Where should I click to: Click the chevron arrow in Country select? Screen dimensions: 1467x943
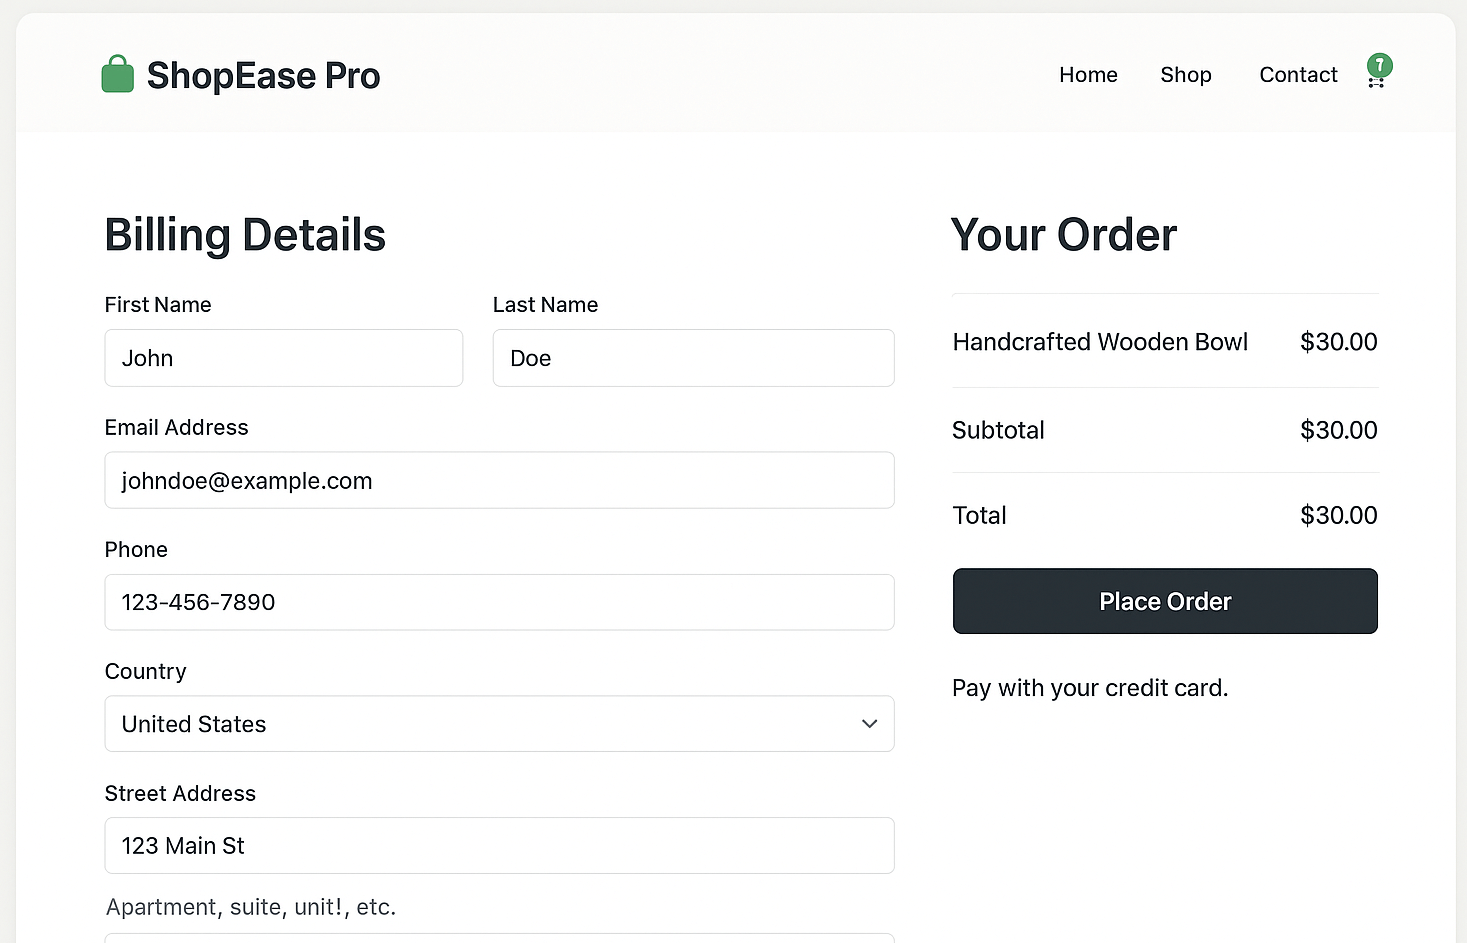point(869,724)
